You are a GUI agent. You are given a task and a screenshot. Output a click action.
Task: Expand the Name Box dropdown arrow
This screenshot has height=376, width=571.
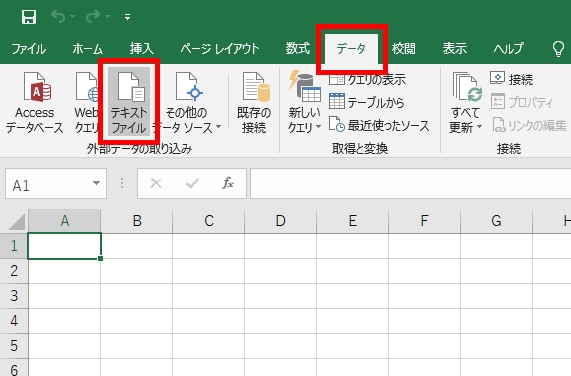point(97,183)
